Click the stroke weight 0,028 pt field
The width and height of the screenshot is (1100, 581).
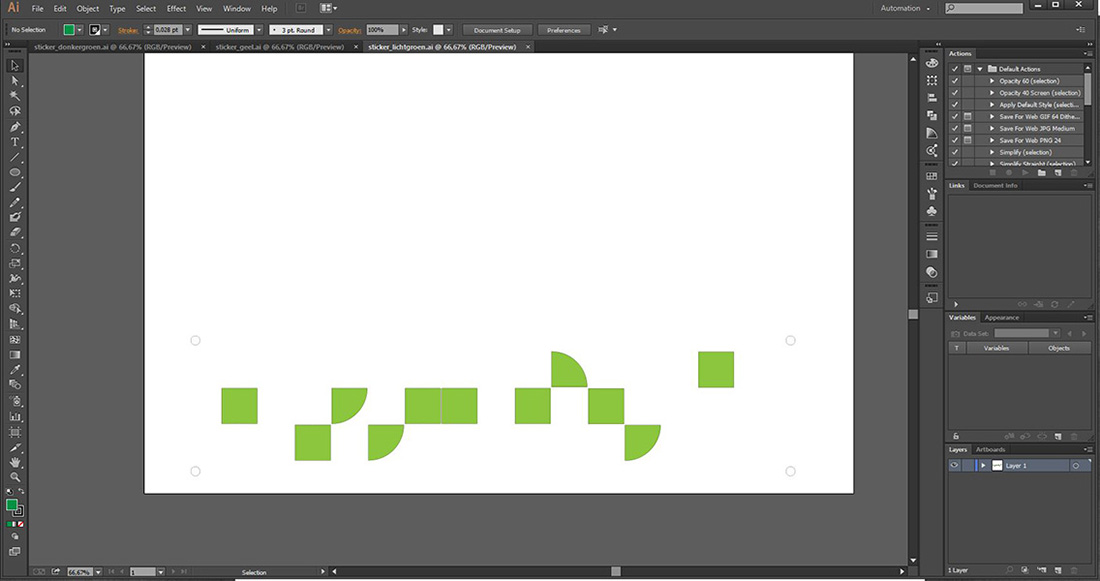point(168,29)
